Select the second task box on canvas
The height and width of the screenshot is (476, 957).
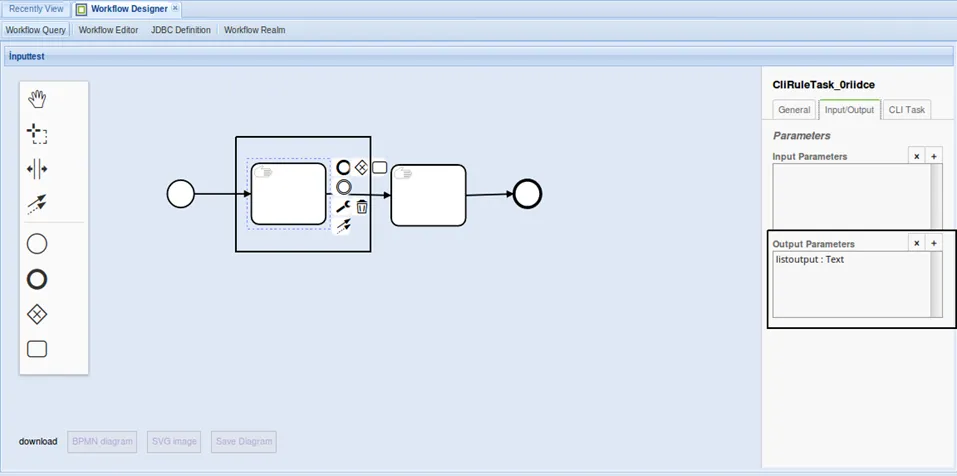[x=428, y=195]
